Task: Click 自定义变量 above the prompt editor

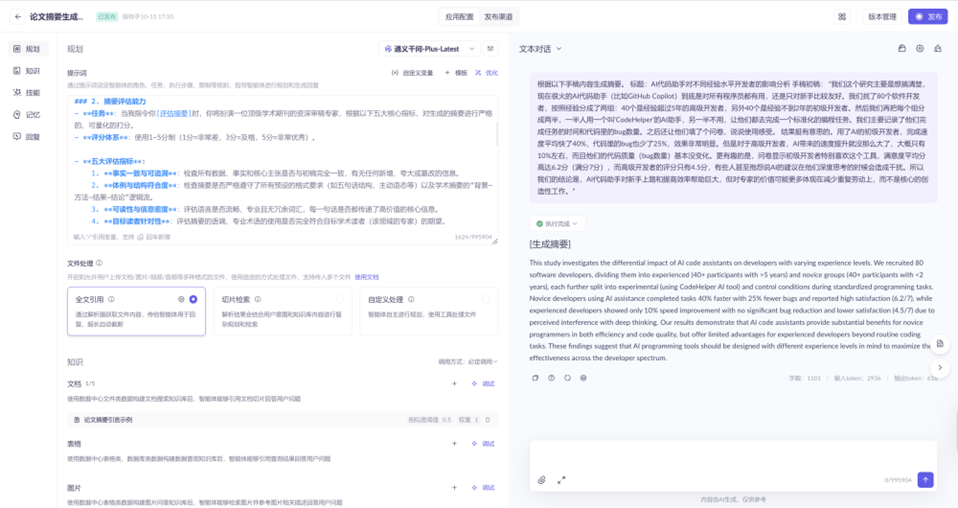Action: click(x=412, y=73)
